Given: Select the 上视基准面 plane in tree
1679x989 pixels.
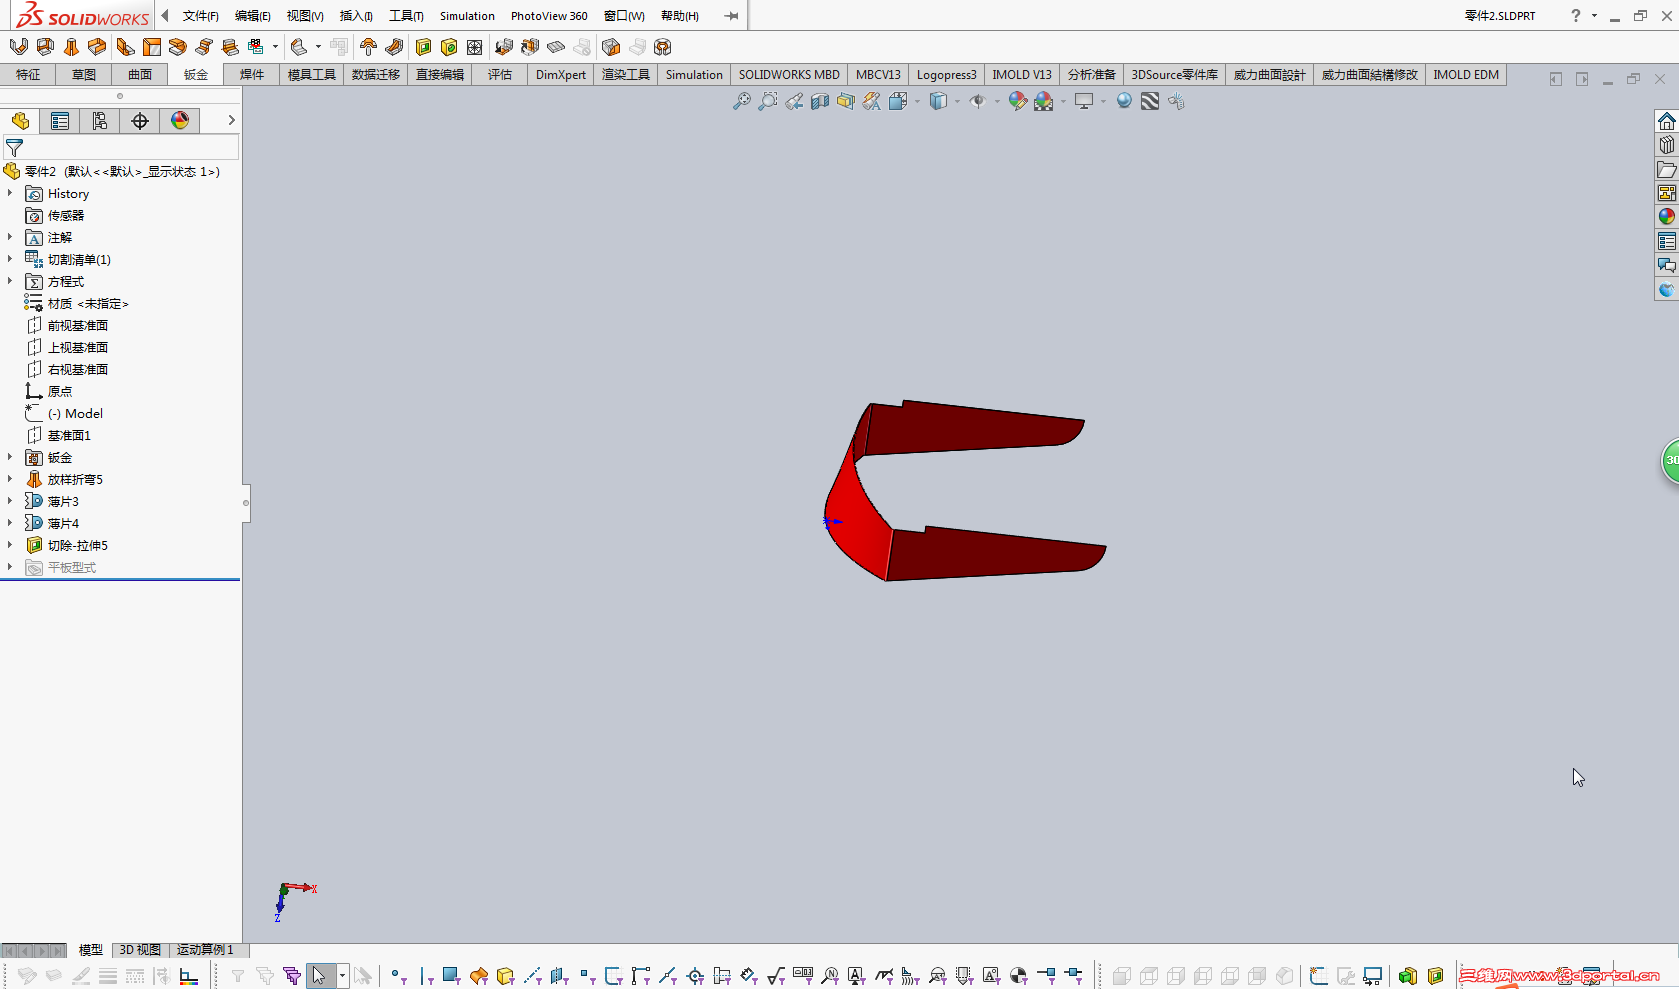Looking at the screenshot, I should click(78, 347).
